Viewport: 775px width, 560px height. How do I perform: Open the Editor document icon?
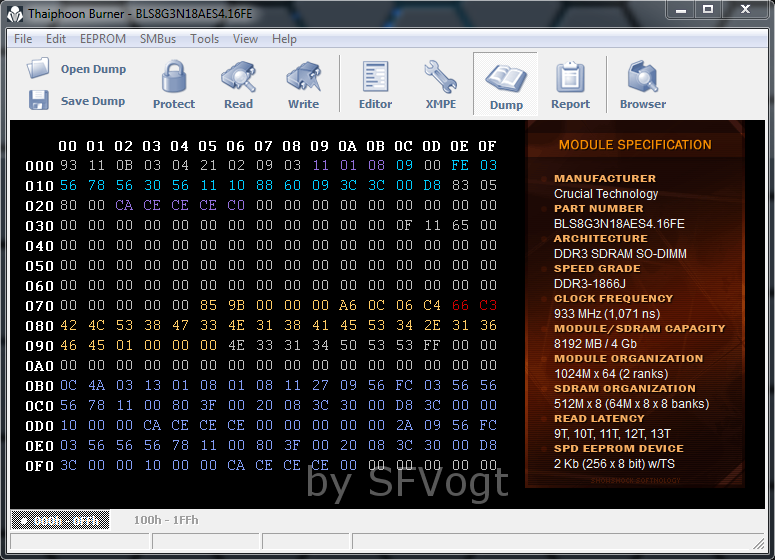(376, 77)
